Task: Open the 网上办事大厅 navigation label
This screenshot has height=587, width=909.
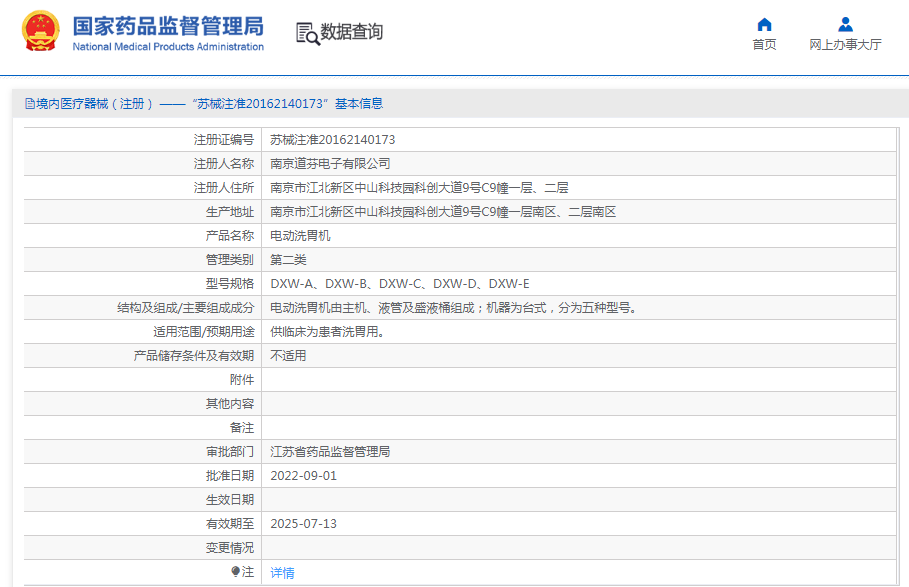Action: [x=845, y=45]
